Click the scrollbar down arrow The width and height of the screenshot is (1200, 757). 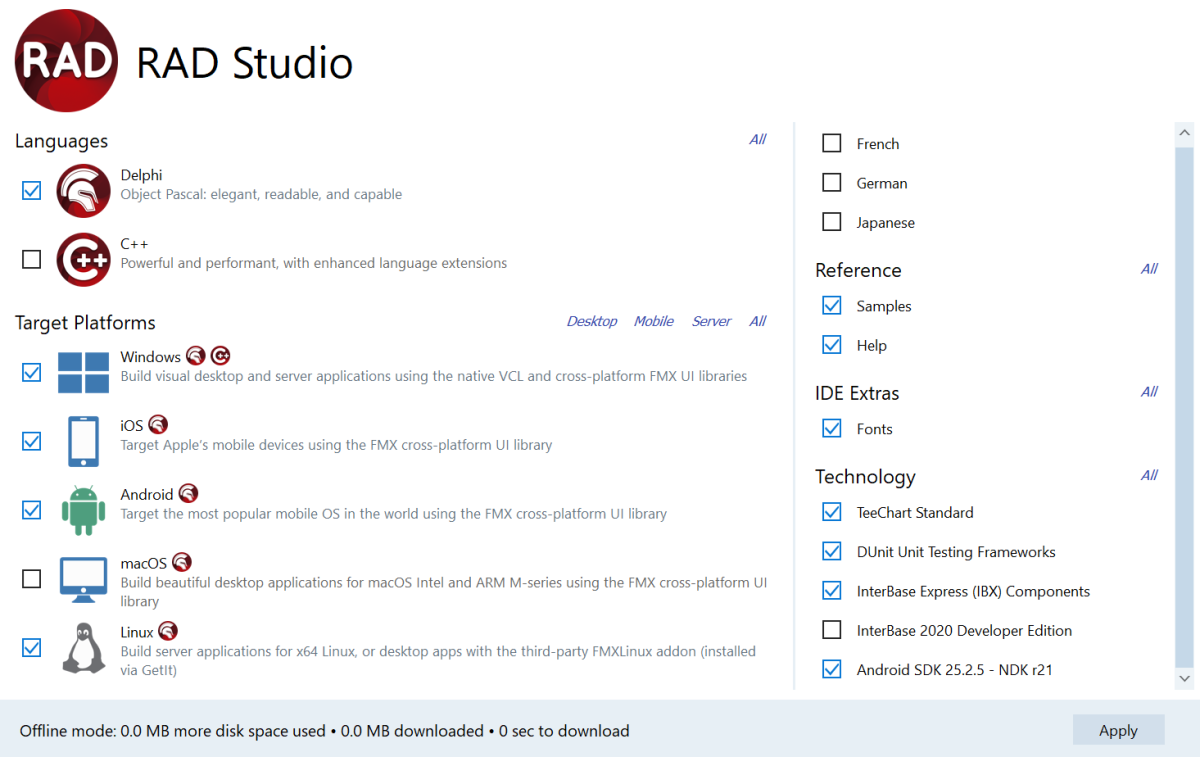point(1185,679)
